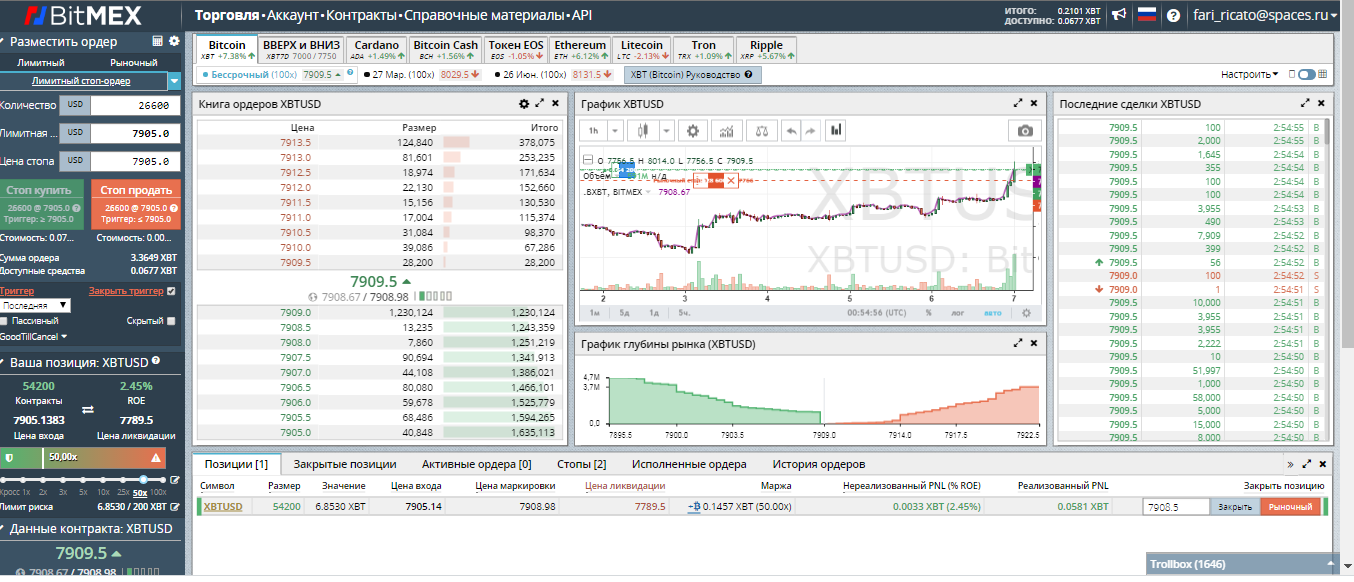Toggle percent scale on chart
Image resolution: width=1354 pixels, height=582 pixels.
point(928,313)
